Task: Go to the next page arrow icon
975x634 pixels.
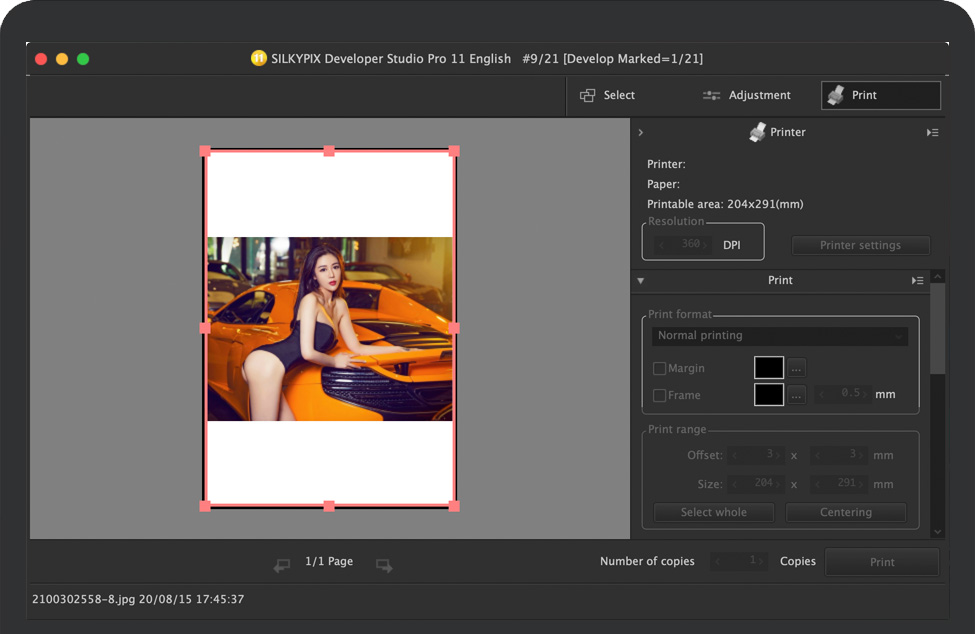Action: pyautogui.click(x=384, y=566)
